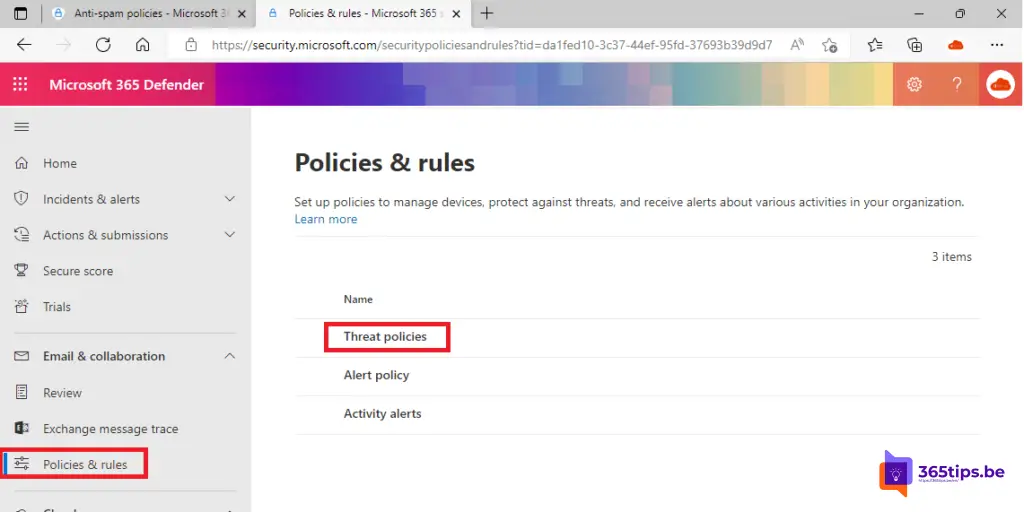Close the Anti-spam policies tab
Image resolution: width=1024 pixels, height=512 pixels.
tap(242, 14)
